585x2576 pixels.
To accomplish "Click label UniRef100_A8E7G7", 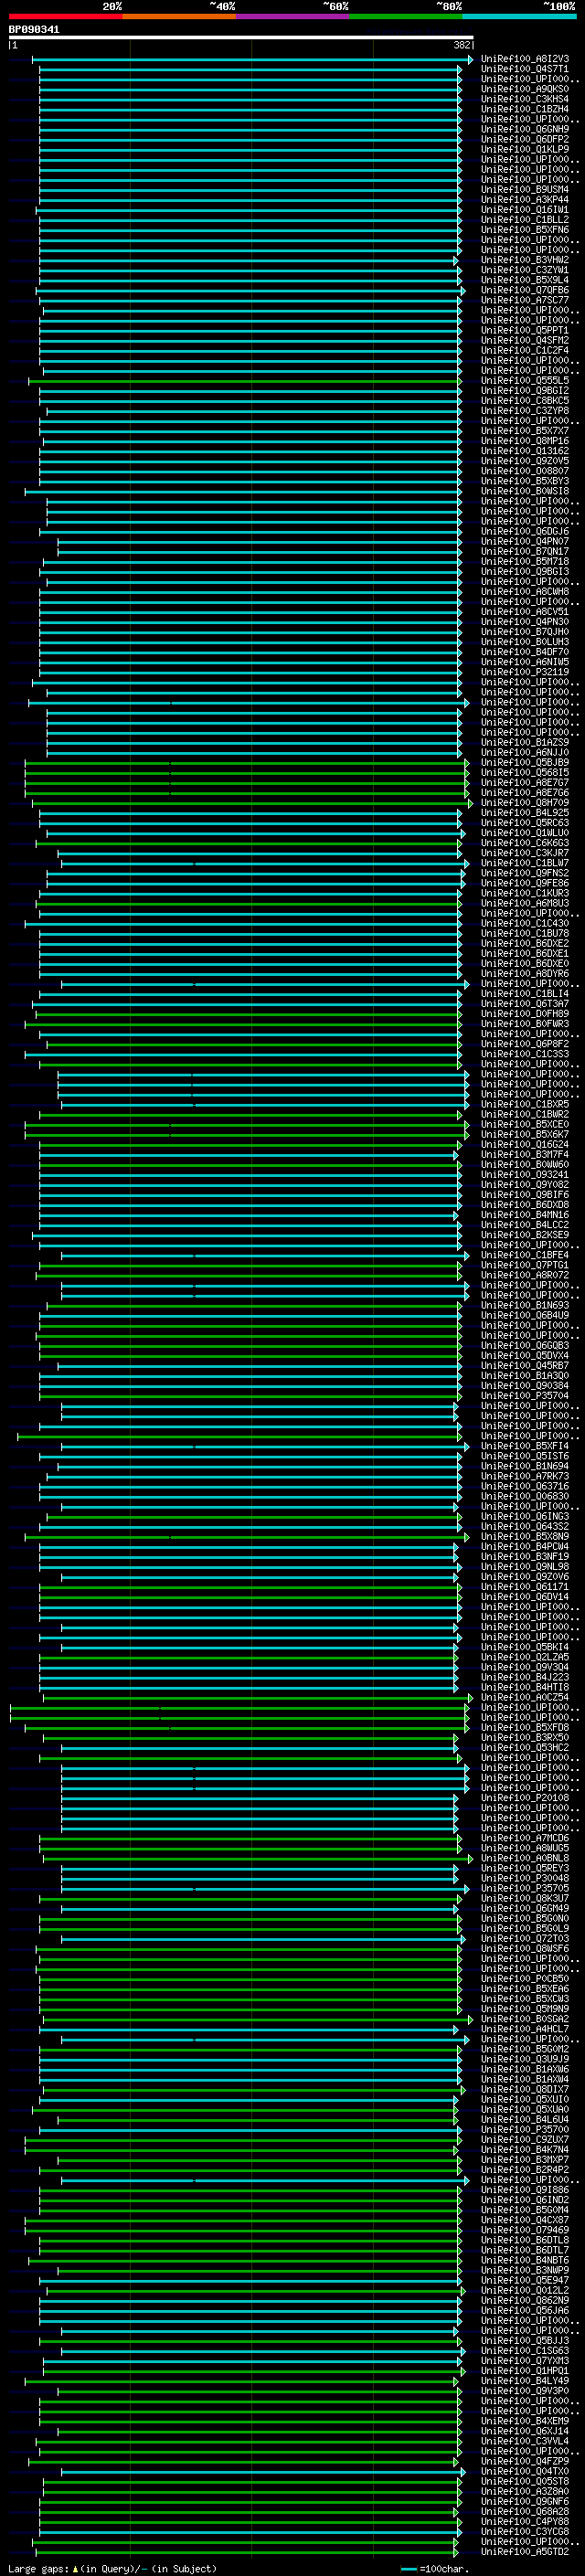I will coord(525,783).
